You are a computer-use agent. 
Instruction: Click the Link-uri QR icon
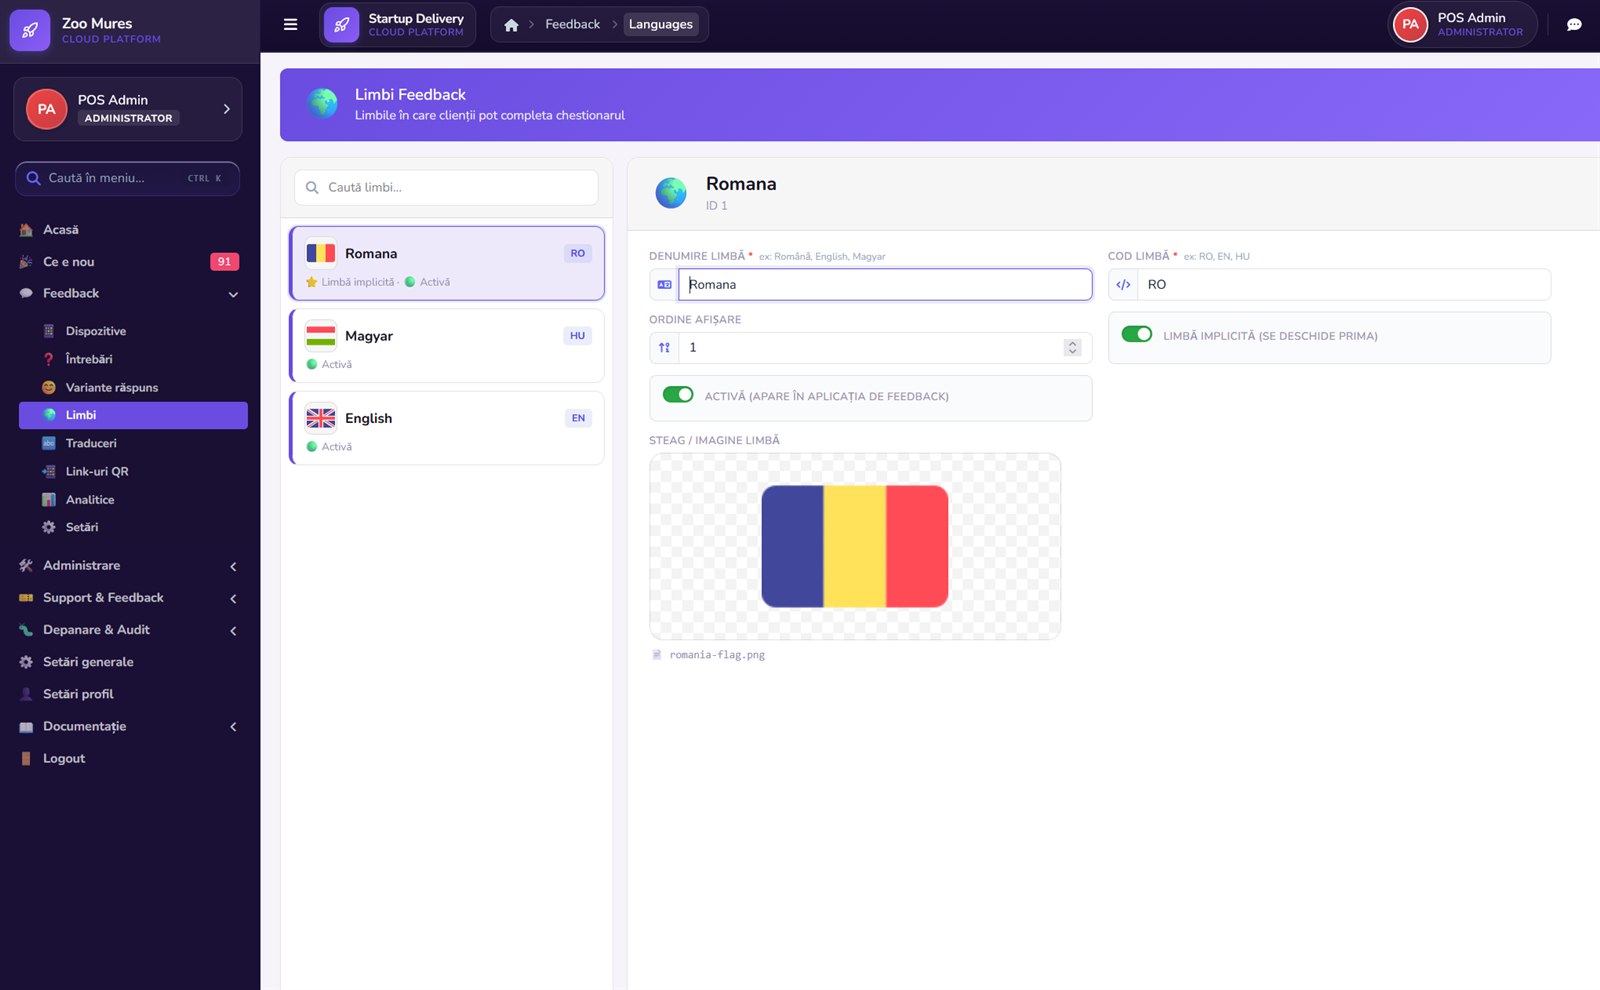[48, 471]
